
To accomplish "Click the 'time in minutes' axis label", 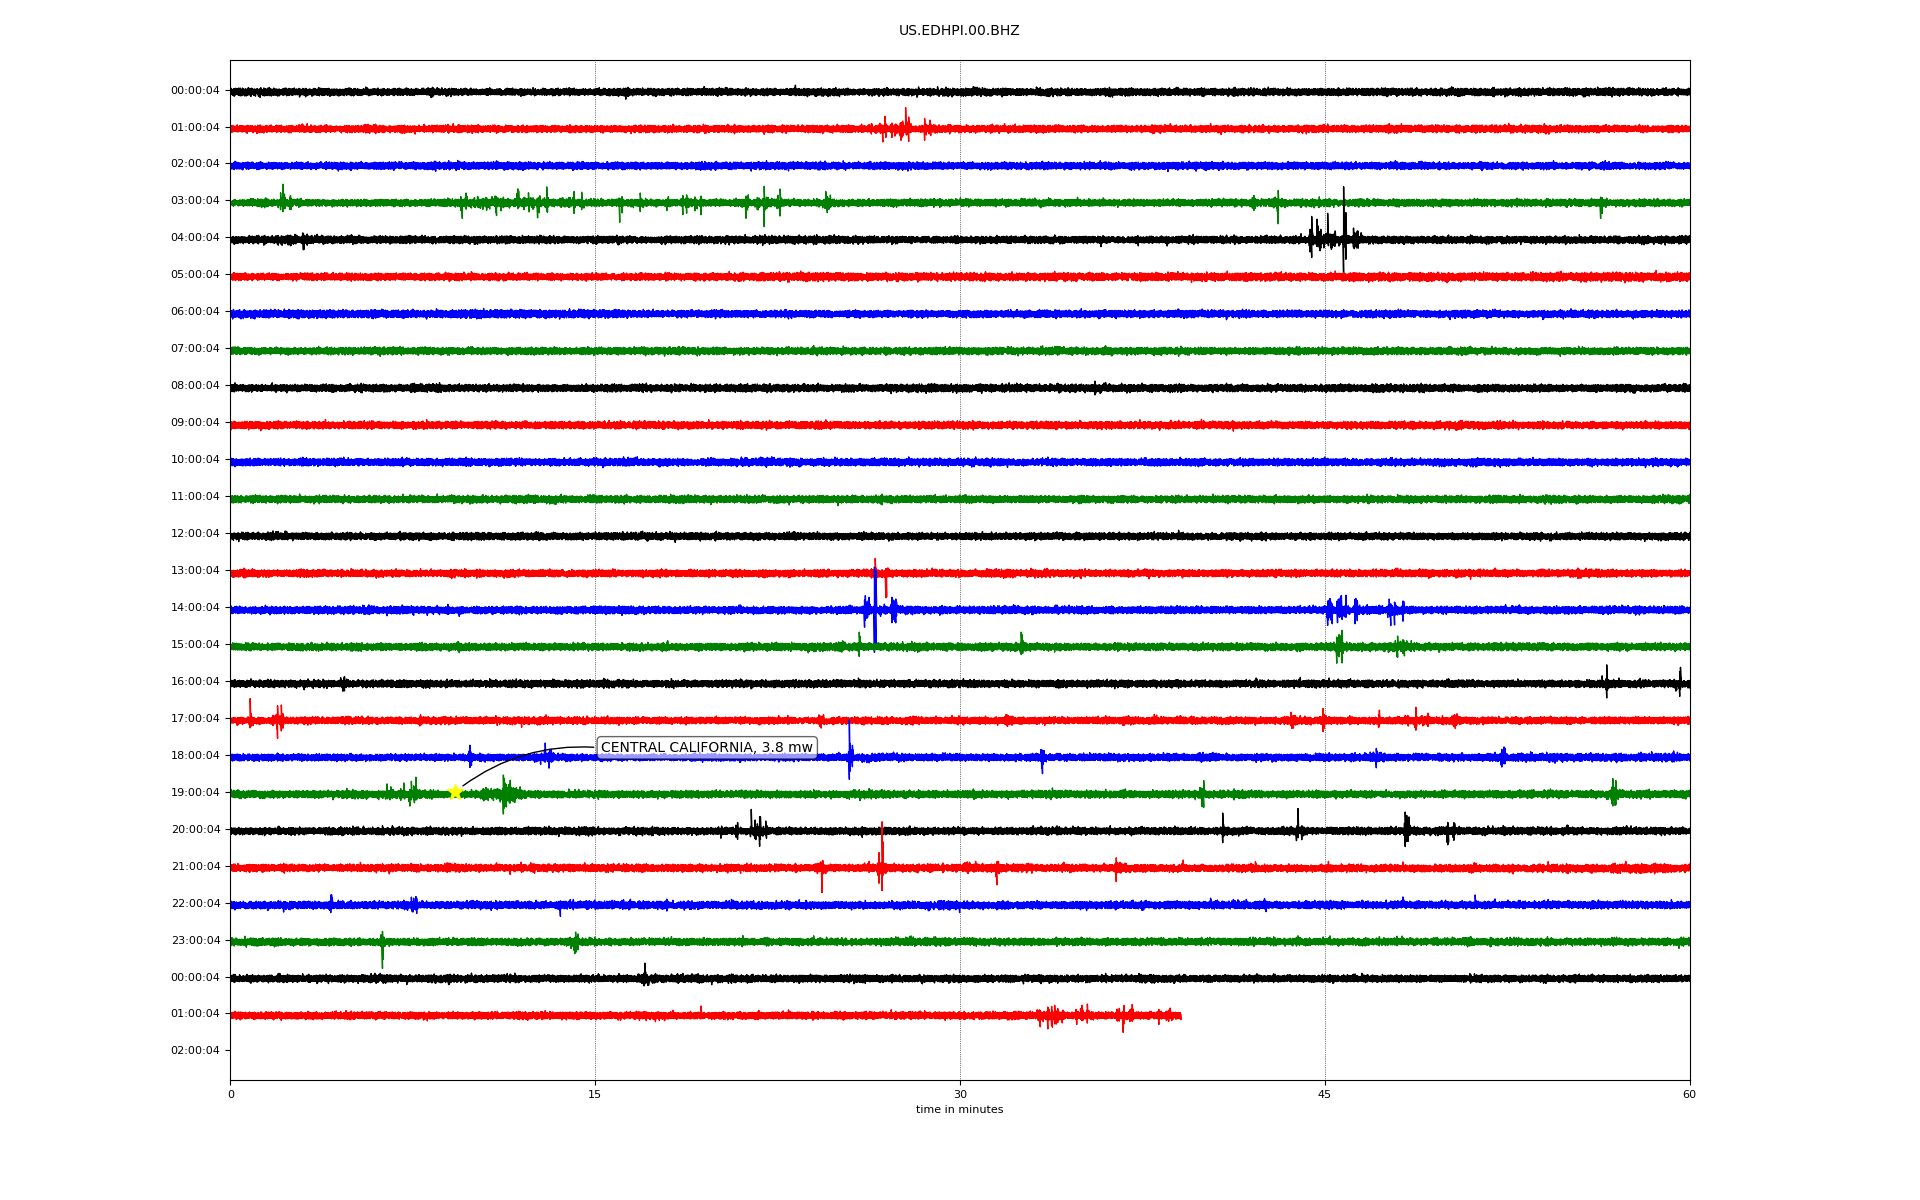I will click(959, 1110).
